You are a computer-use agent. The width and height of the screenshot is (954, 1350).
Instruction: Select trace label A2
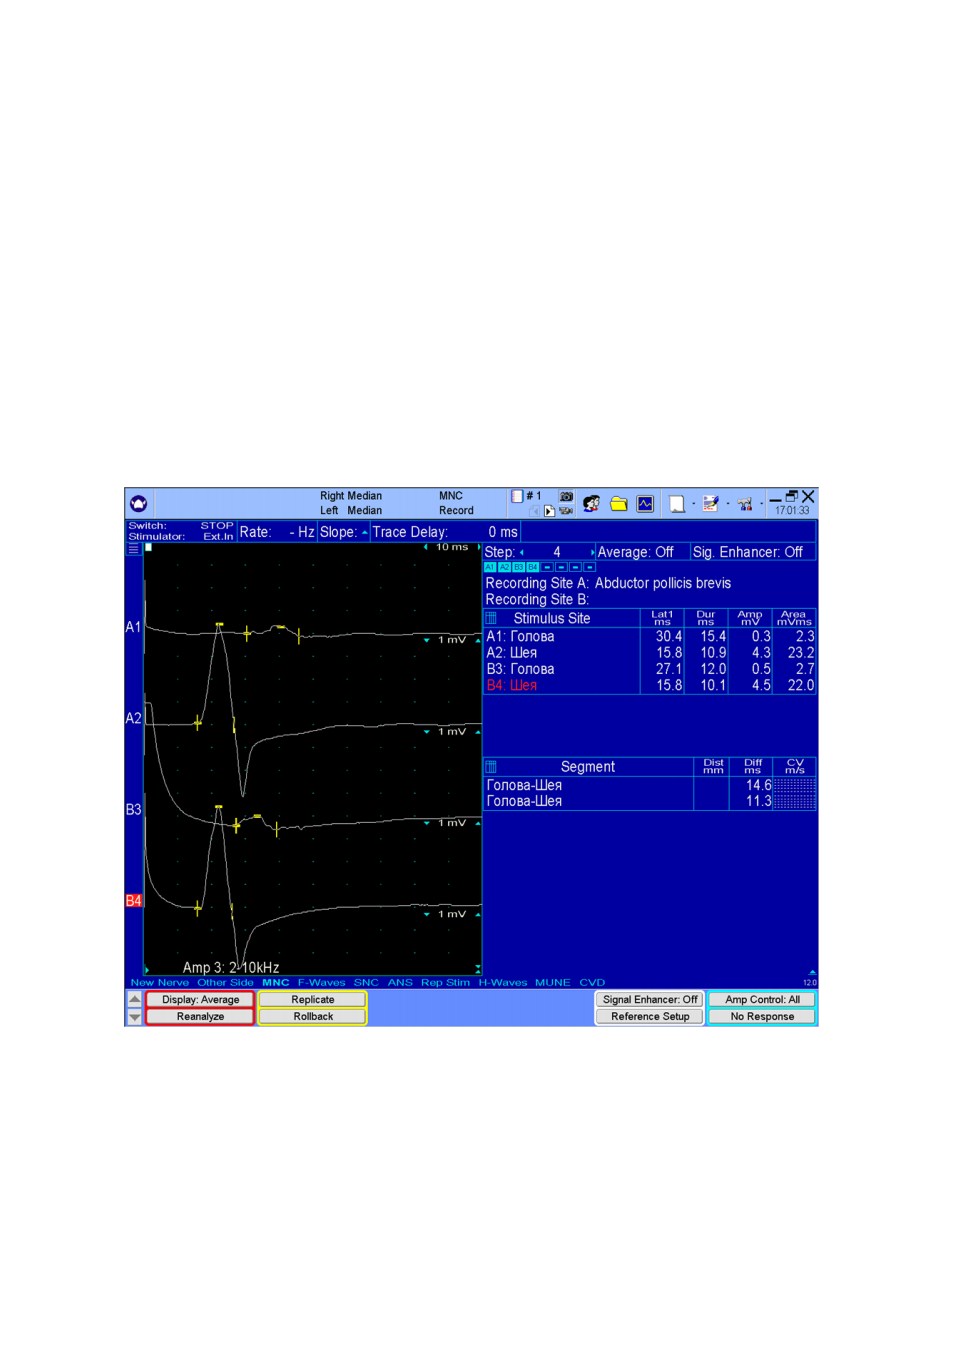[x=133, y=718]
